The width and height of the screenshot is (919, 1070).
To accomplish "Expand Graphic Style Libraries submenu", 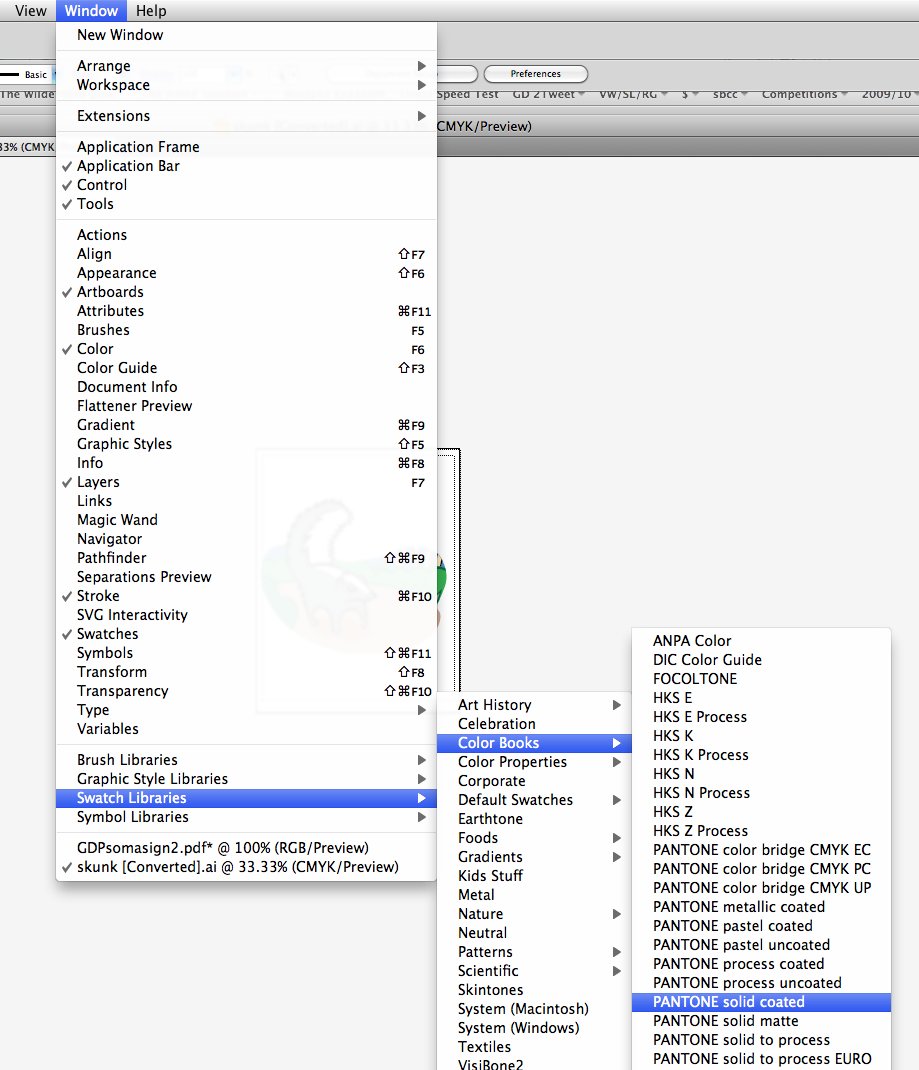I will point(246,779).
